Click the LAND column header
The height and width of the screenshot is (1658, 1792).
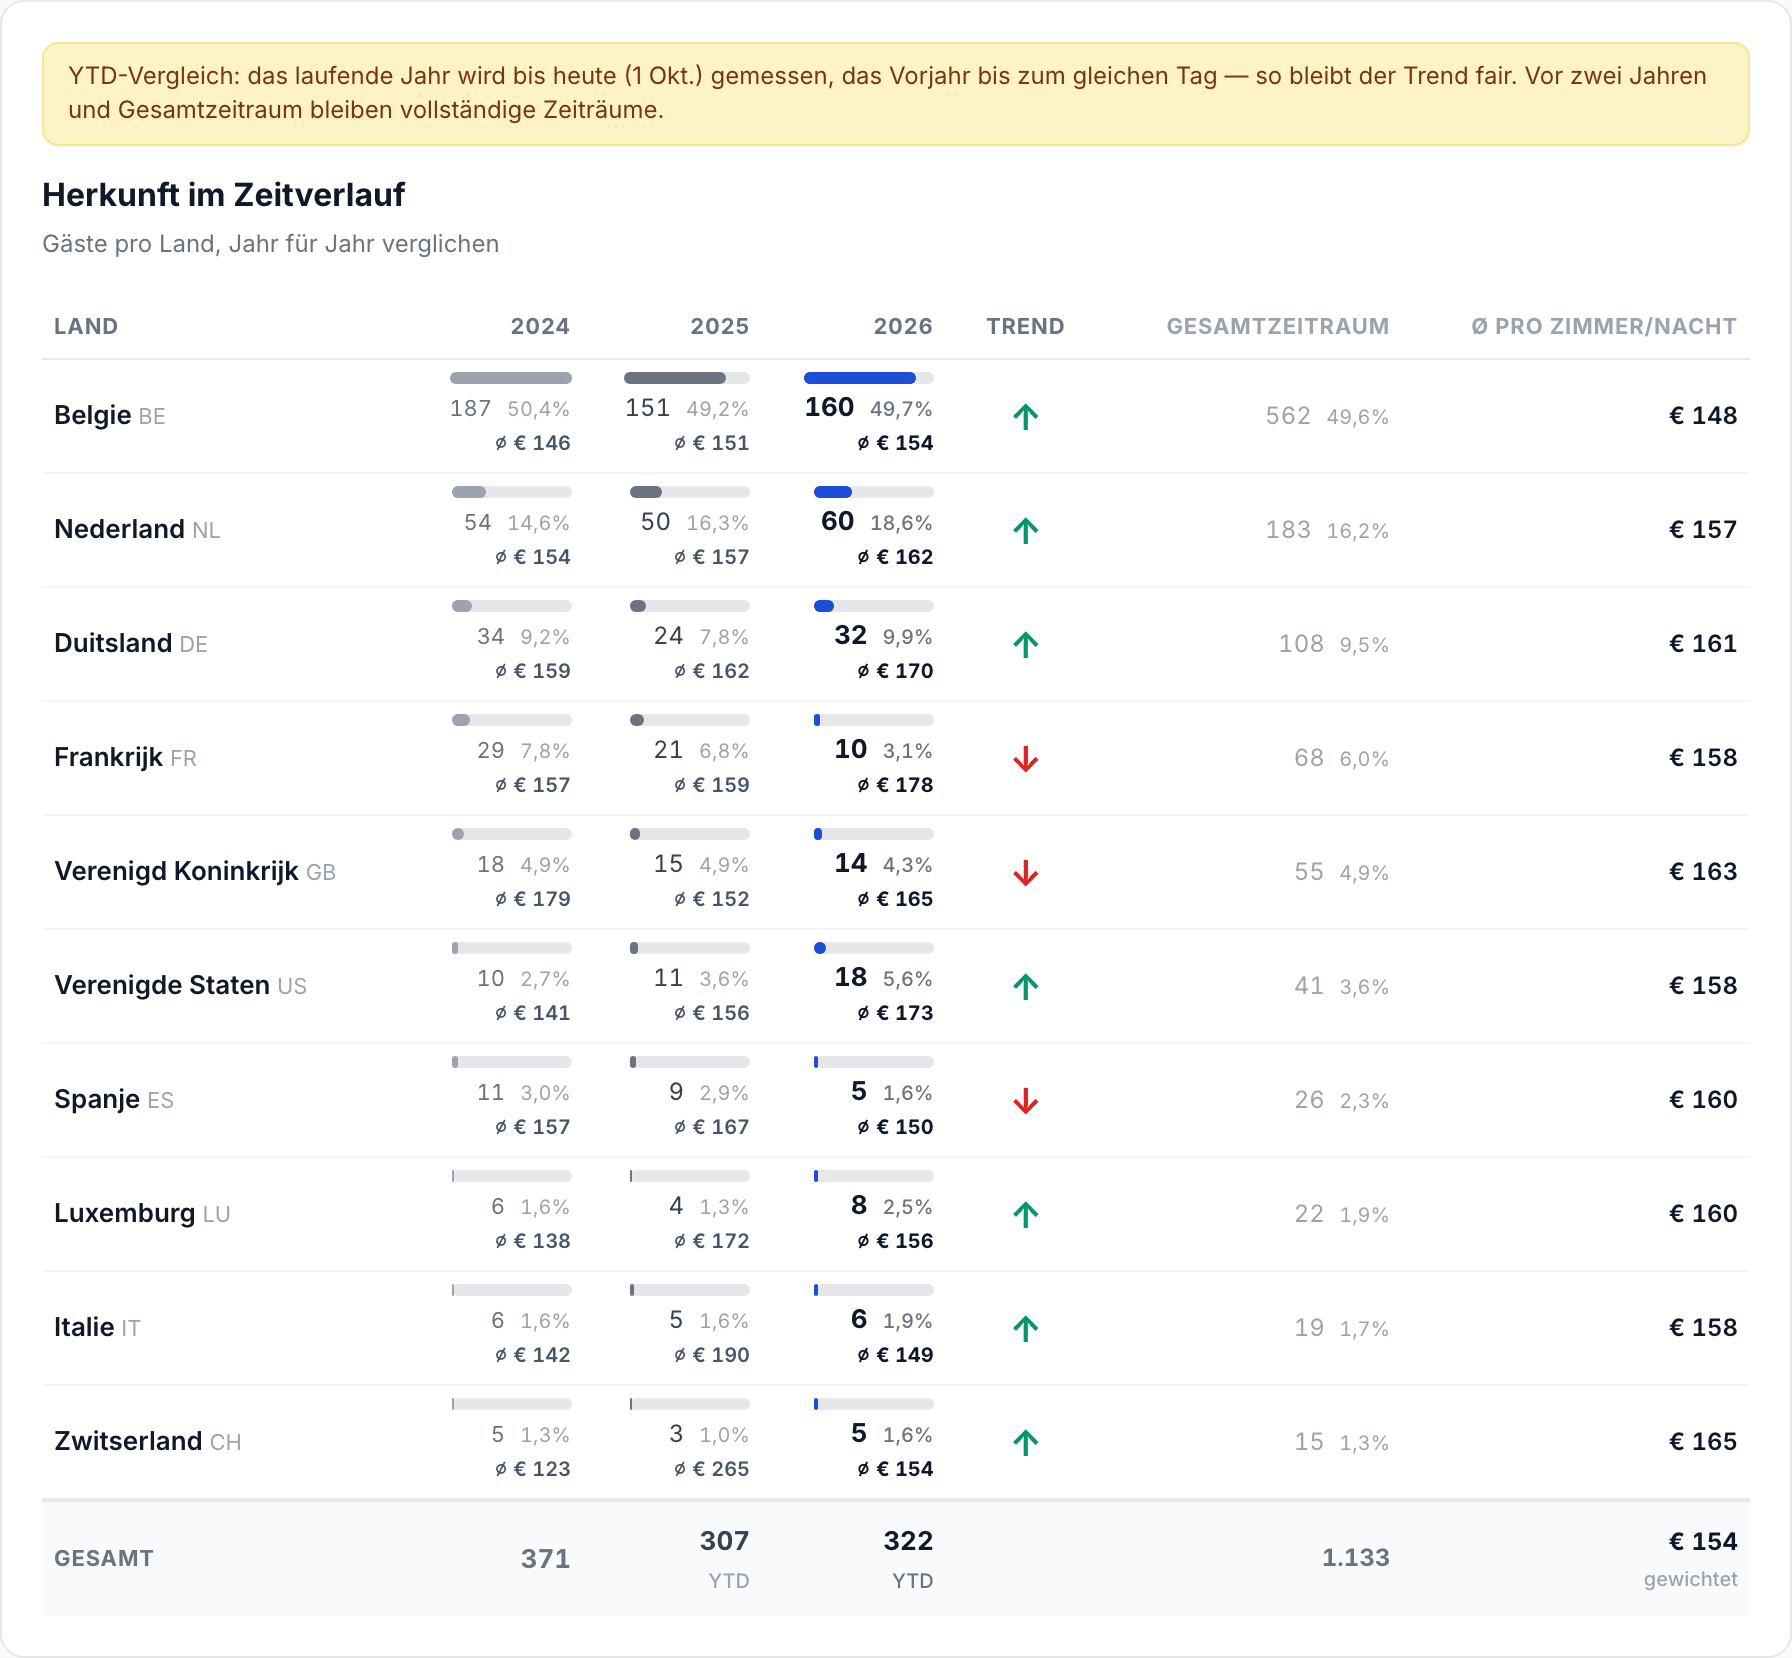click(x=86, y=326)
